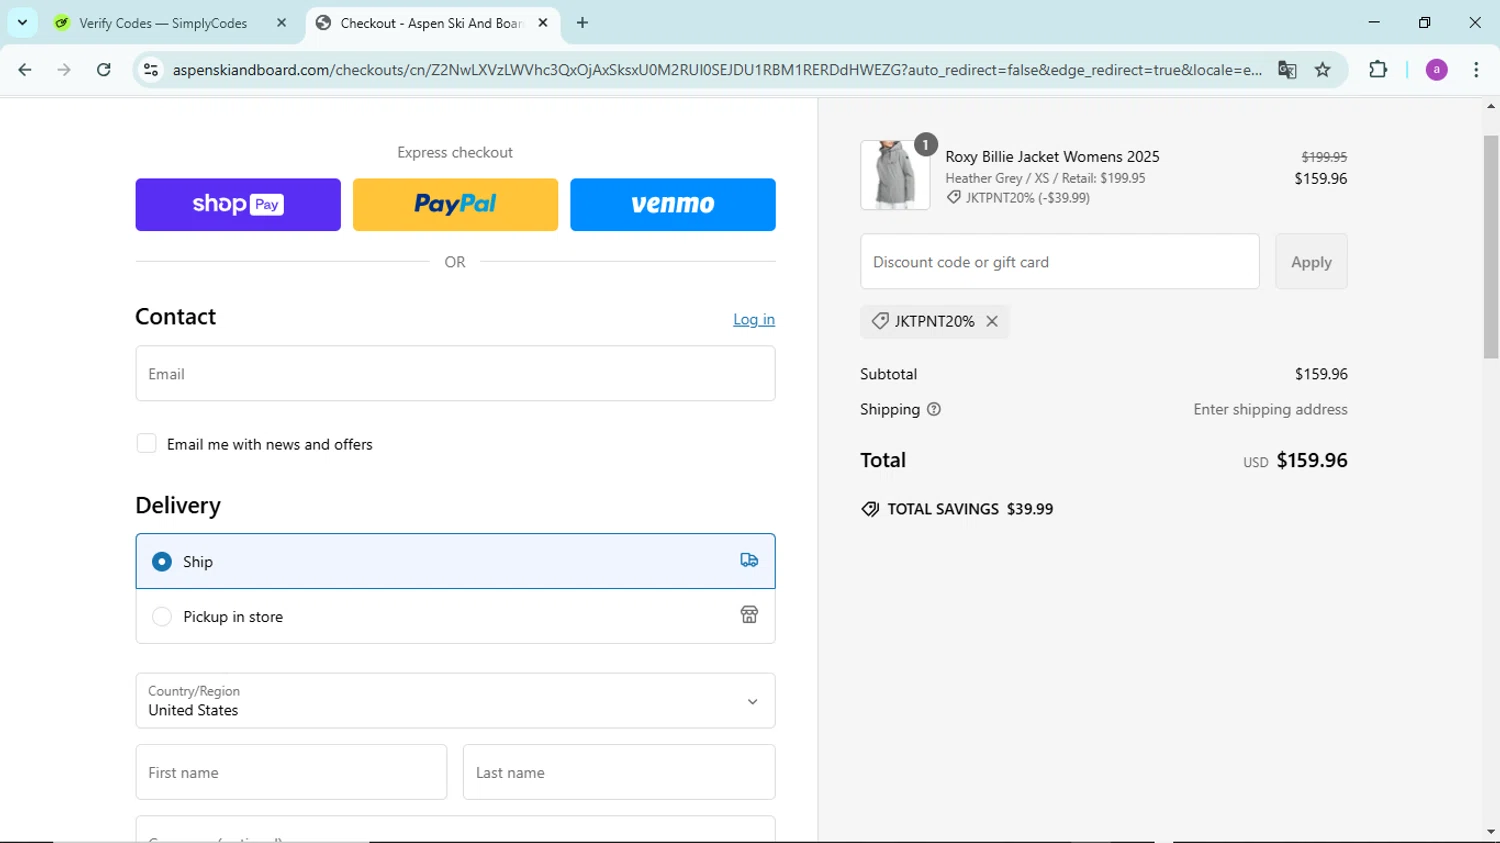Focus the Last name field

(619, 772)
